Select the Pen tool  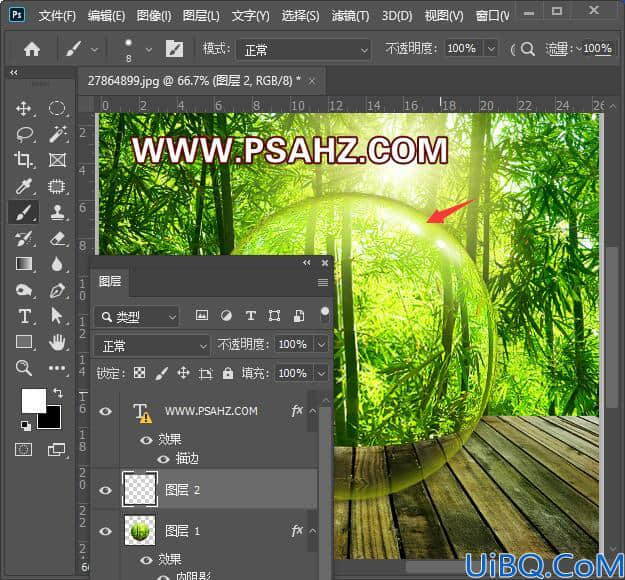coord(57,290)
